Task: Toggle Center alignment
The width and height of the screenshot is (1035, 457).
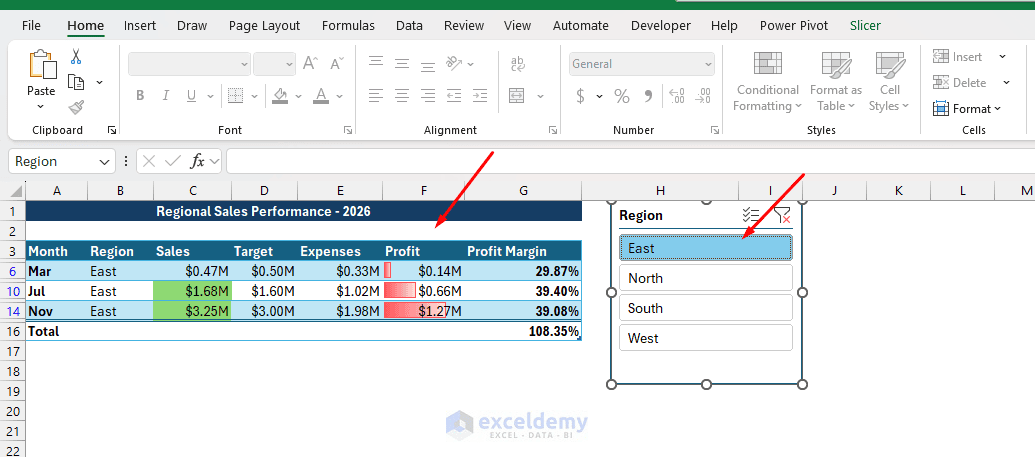Action: 402,96
